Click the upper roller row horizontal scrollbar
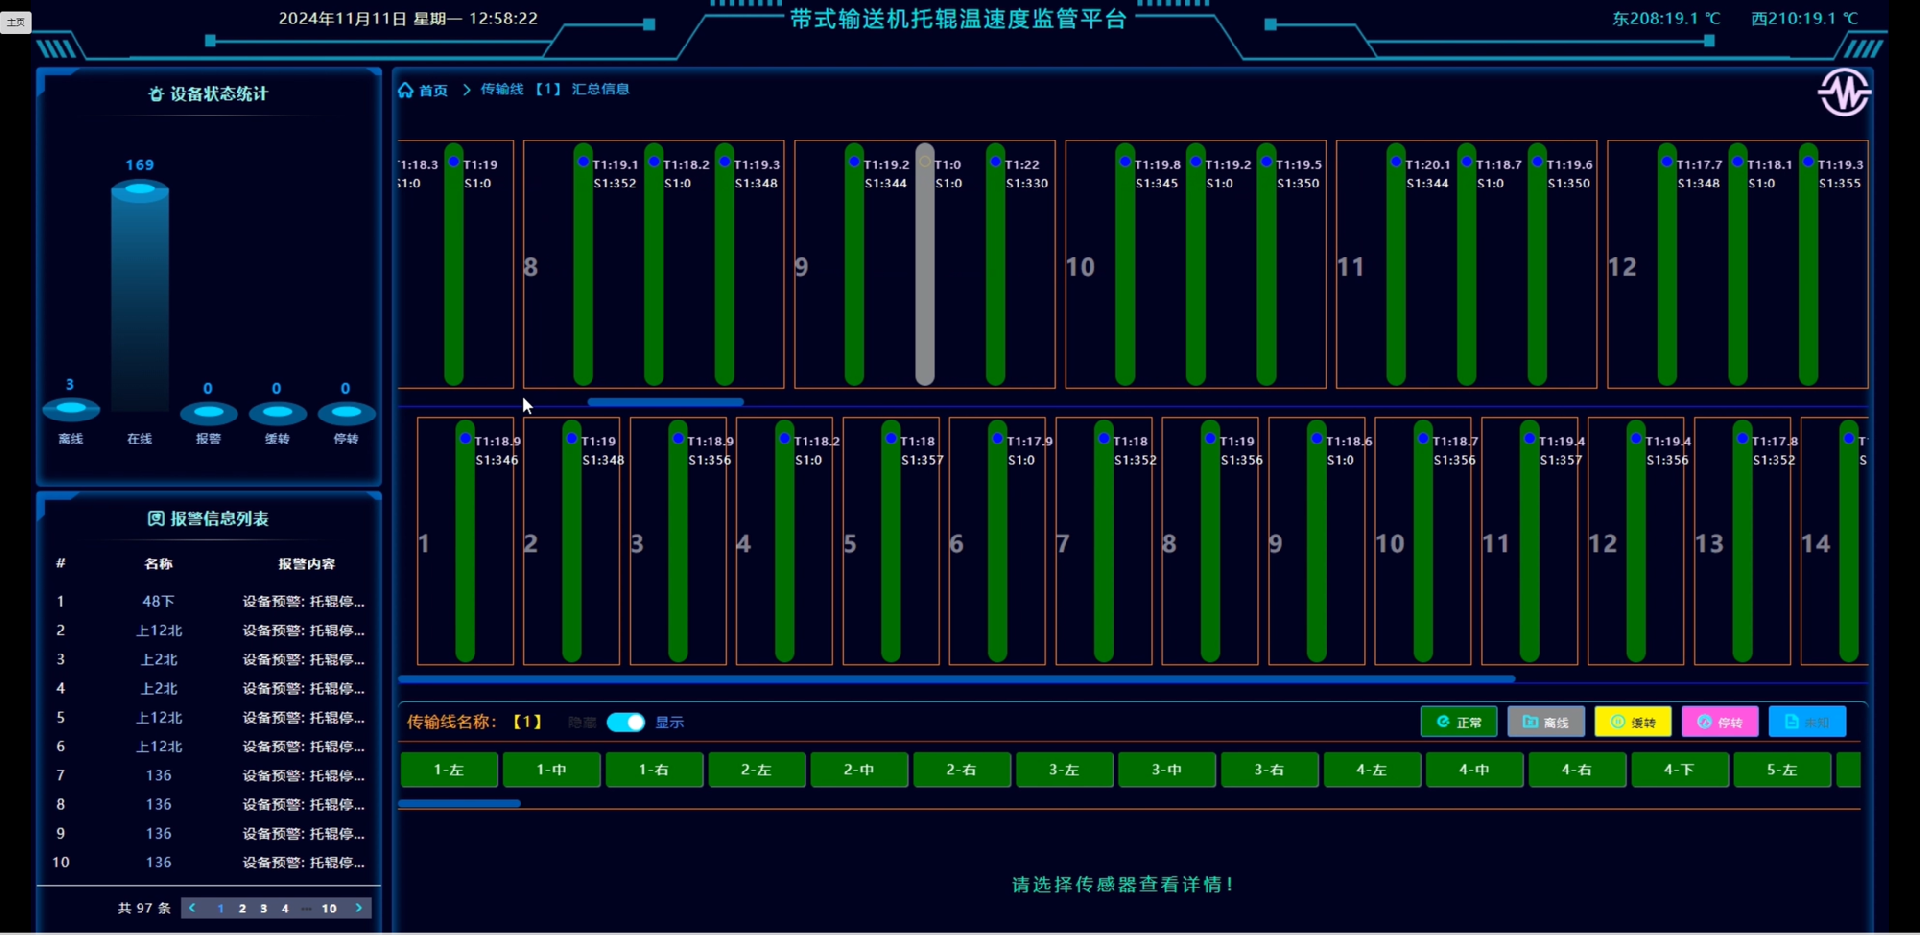Screen dimensions: 1920x935 pos(665,402)
